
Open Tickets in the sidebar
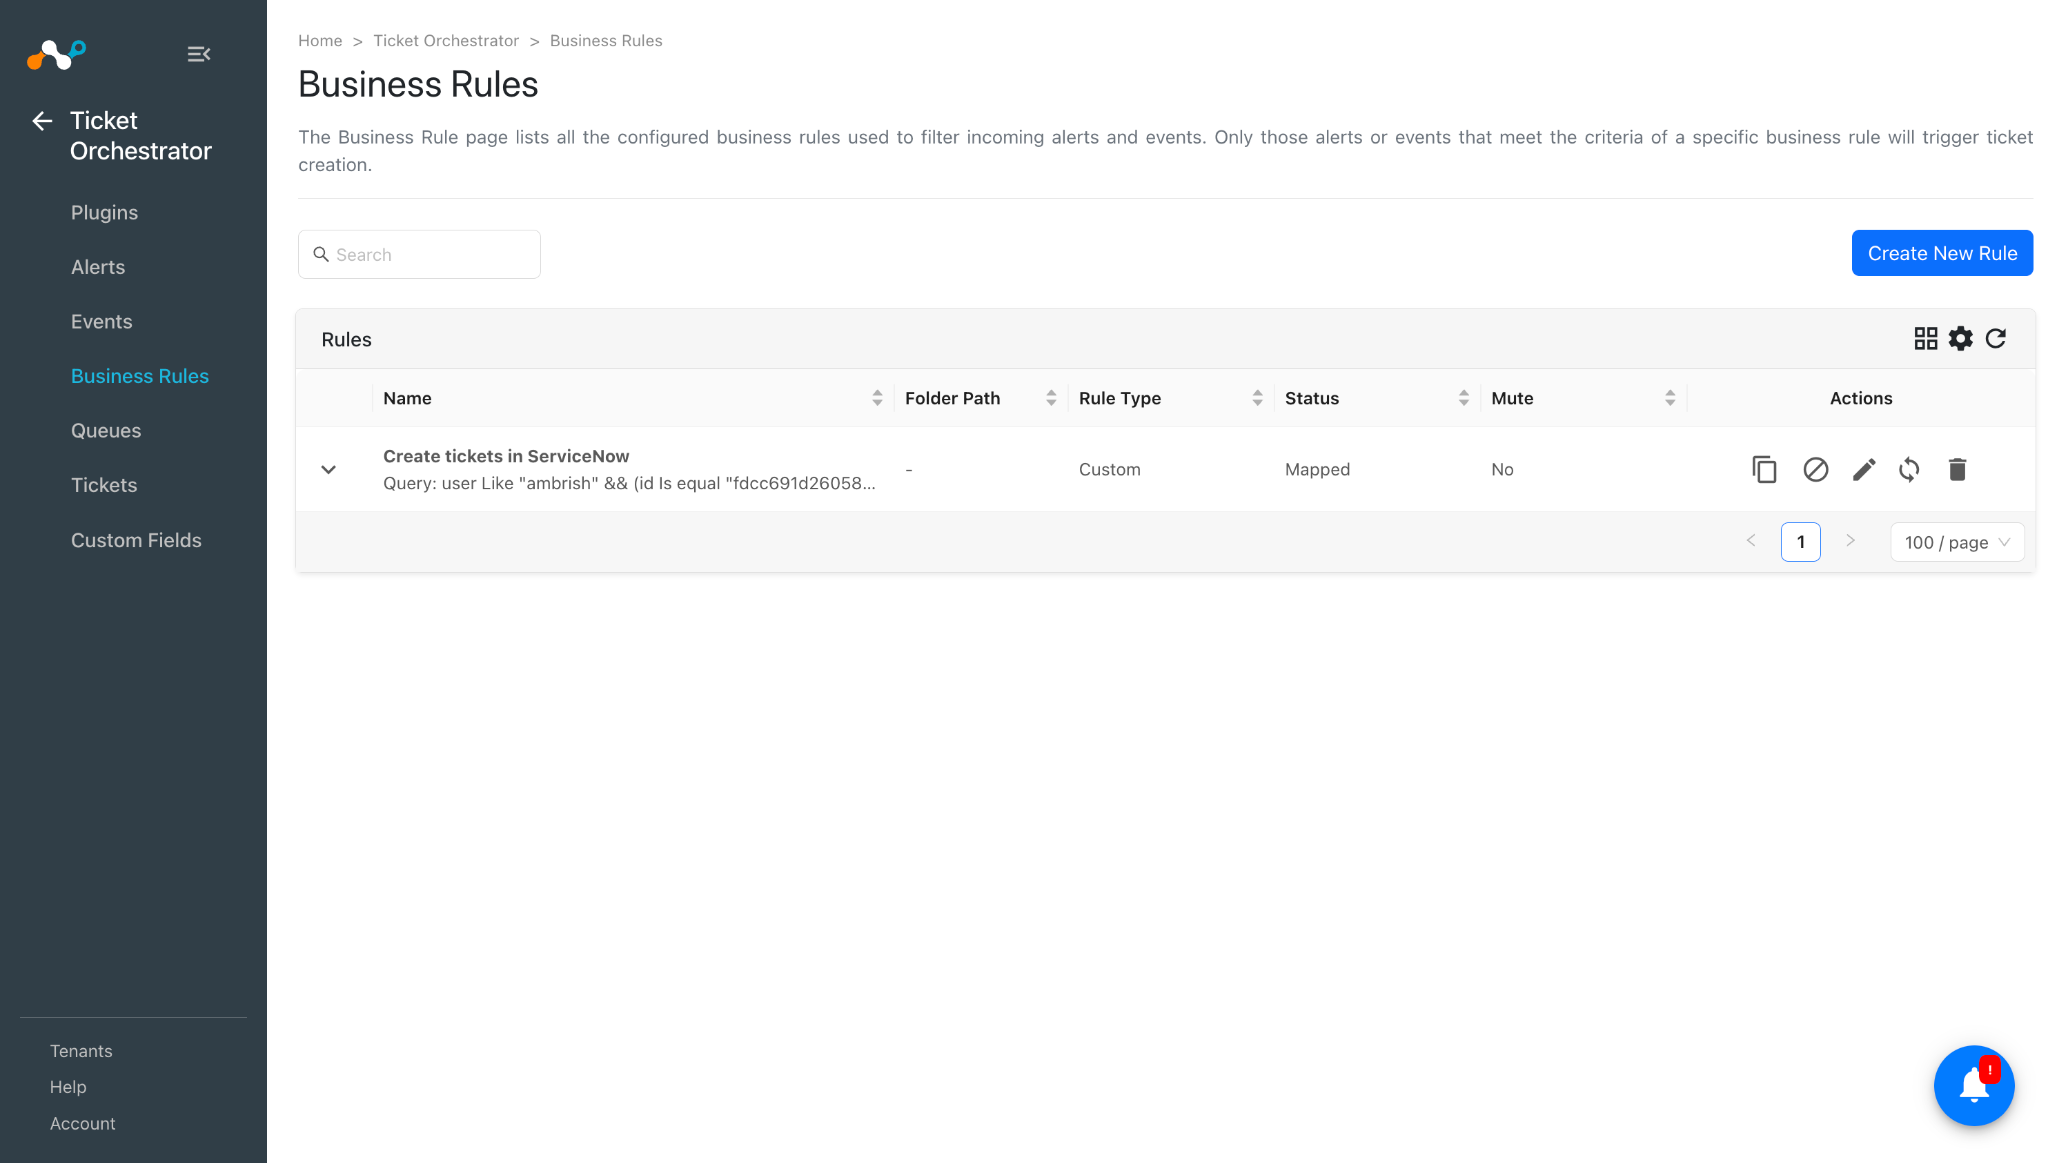pos(104,485)
